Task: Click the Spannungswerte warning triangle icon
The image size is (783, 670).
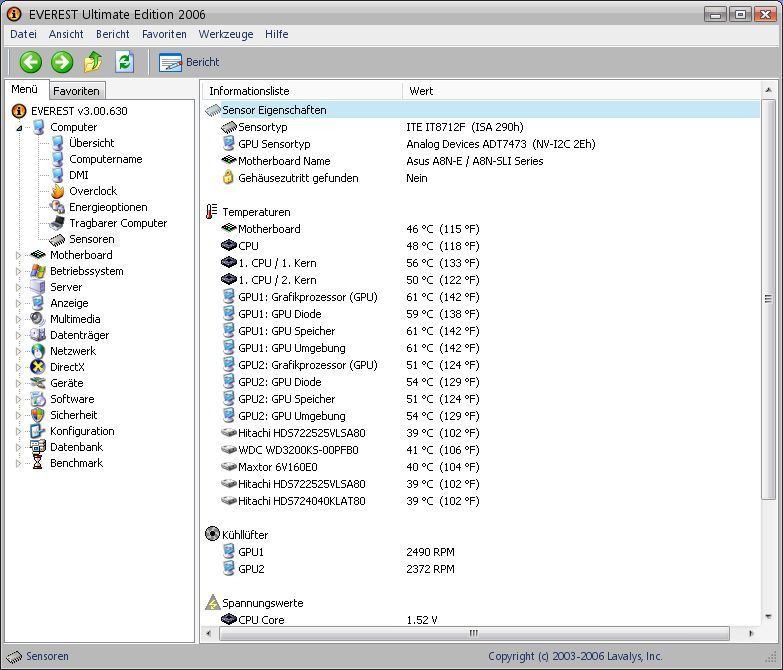Action: click(213, 603)
